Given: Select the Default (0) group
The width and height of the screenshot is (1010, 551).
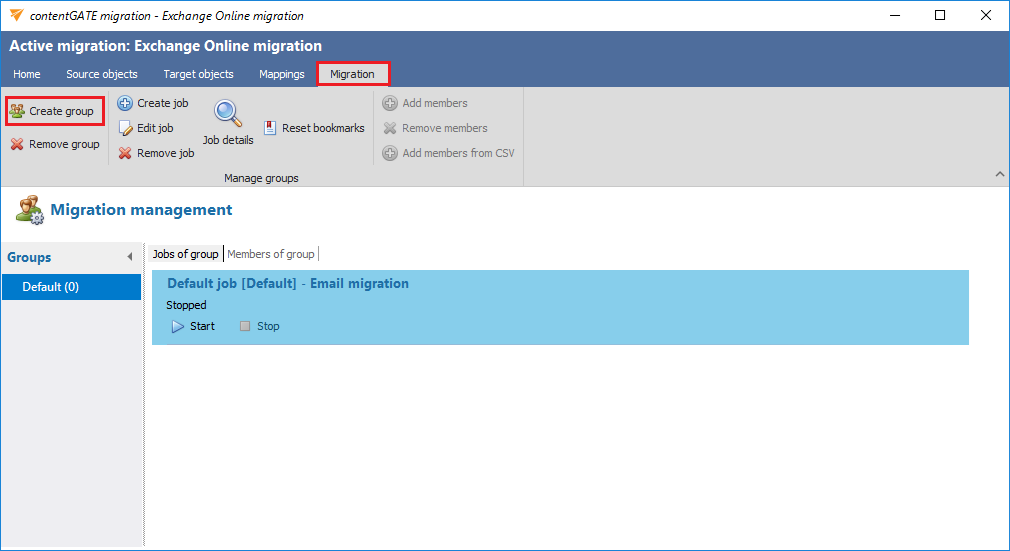Looking at the screenshot, I should 71,287.
